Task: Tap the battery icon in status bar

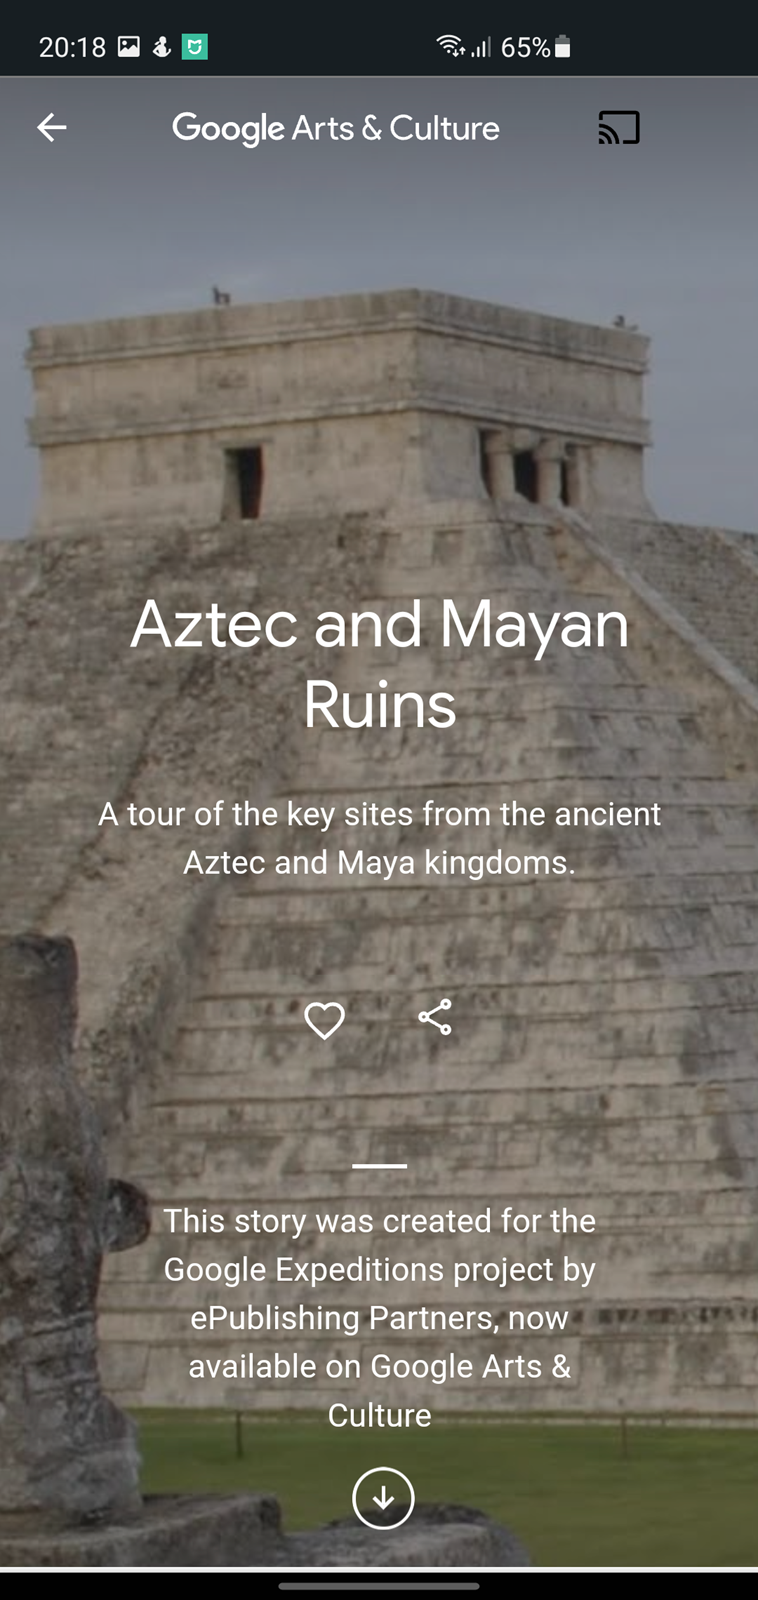Action: [563, 47]
